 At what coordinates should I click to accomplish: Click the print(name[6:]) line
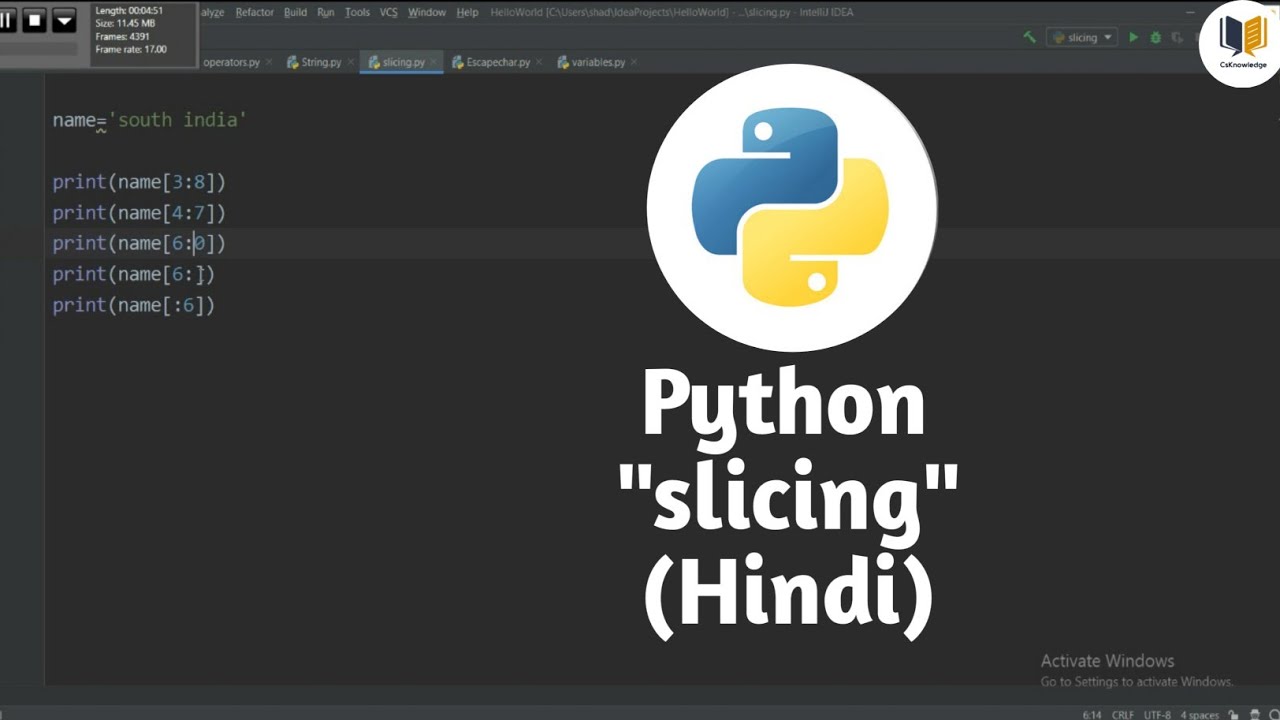tap(134, 274)
